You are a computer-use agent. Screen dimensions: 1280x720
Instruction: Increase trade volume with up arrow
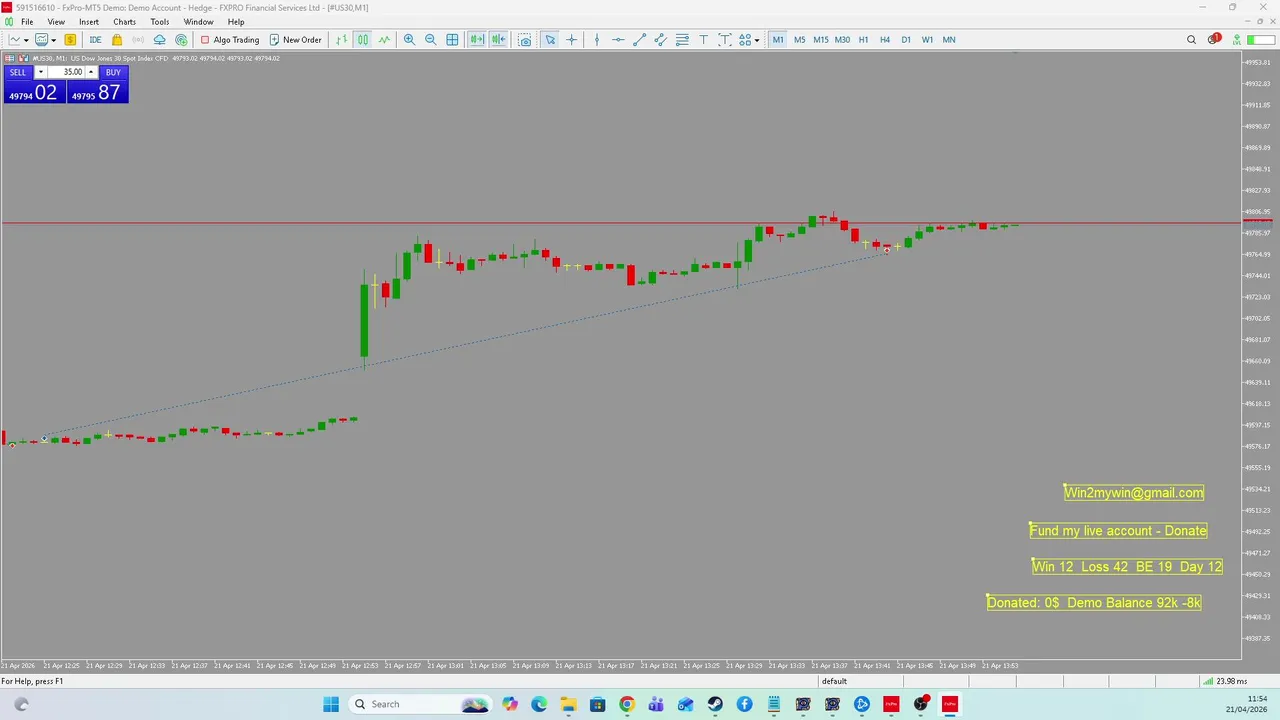tap(91, 72)
